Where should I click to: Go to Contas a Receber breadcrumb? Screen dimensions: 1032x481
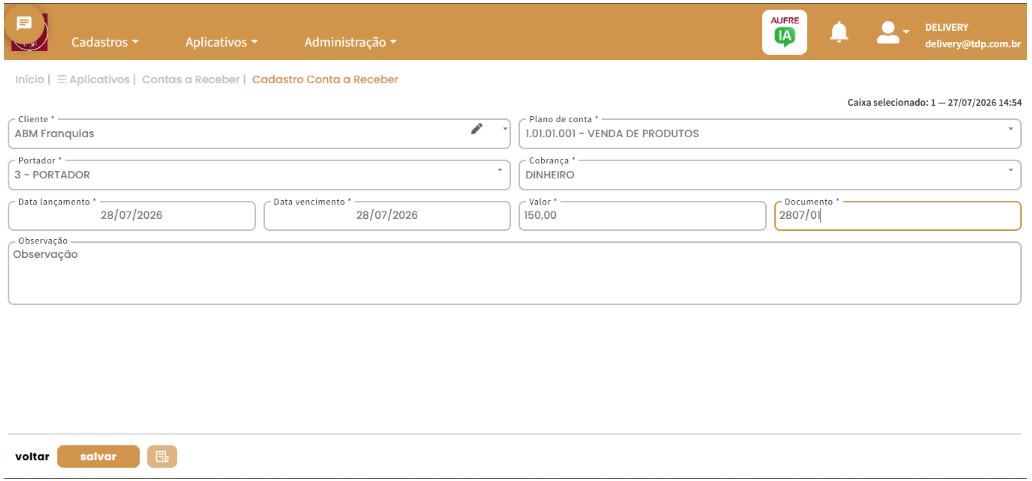click(x=191, y=80)
